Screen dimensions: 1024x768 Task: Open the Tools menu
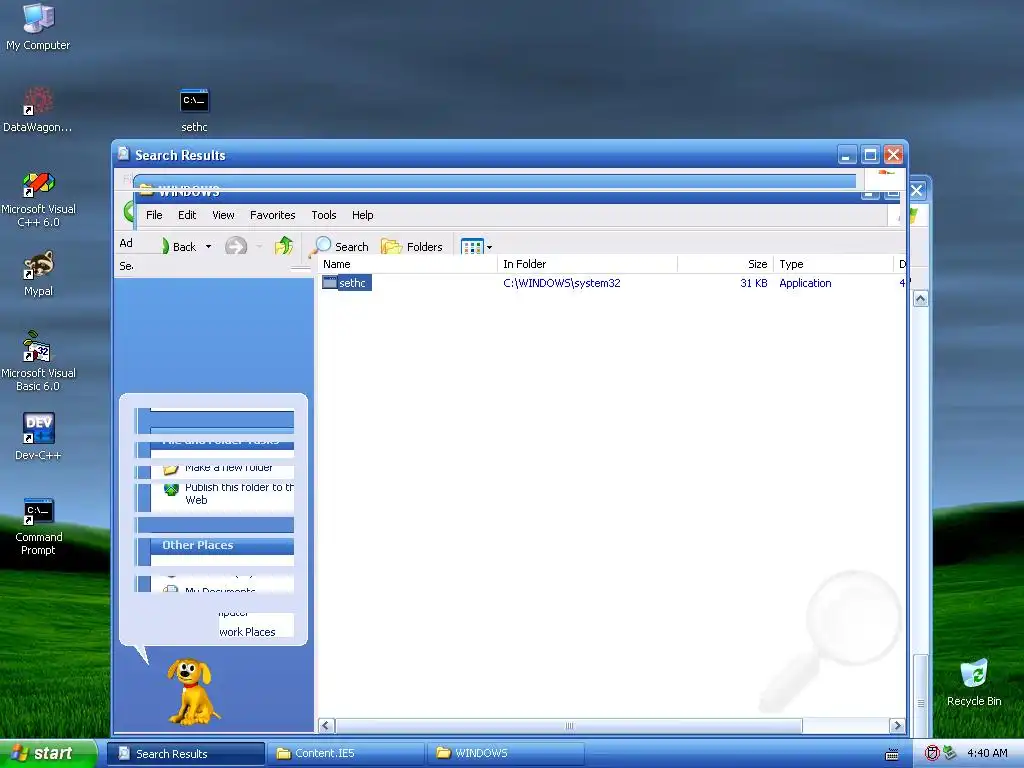[x=323, y=215]
